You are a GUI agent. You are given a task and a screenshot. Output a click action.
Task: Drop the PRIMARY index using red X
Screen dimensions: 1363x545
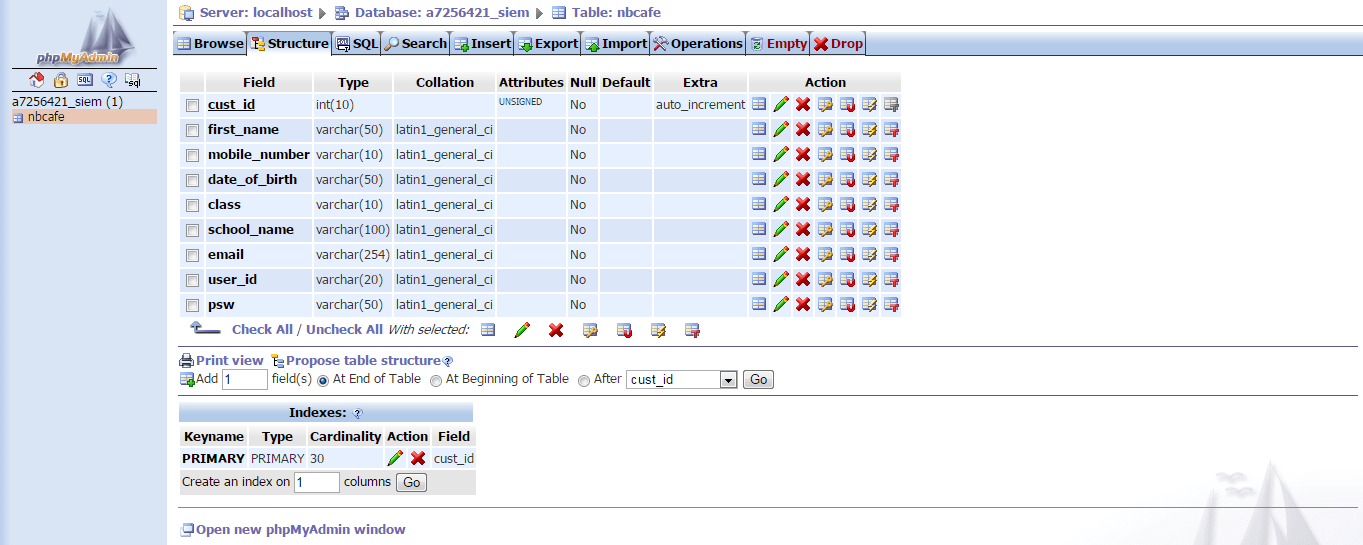pyautogui.click(x=418, y=458)
